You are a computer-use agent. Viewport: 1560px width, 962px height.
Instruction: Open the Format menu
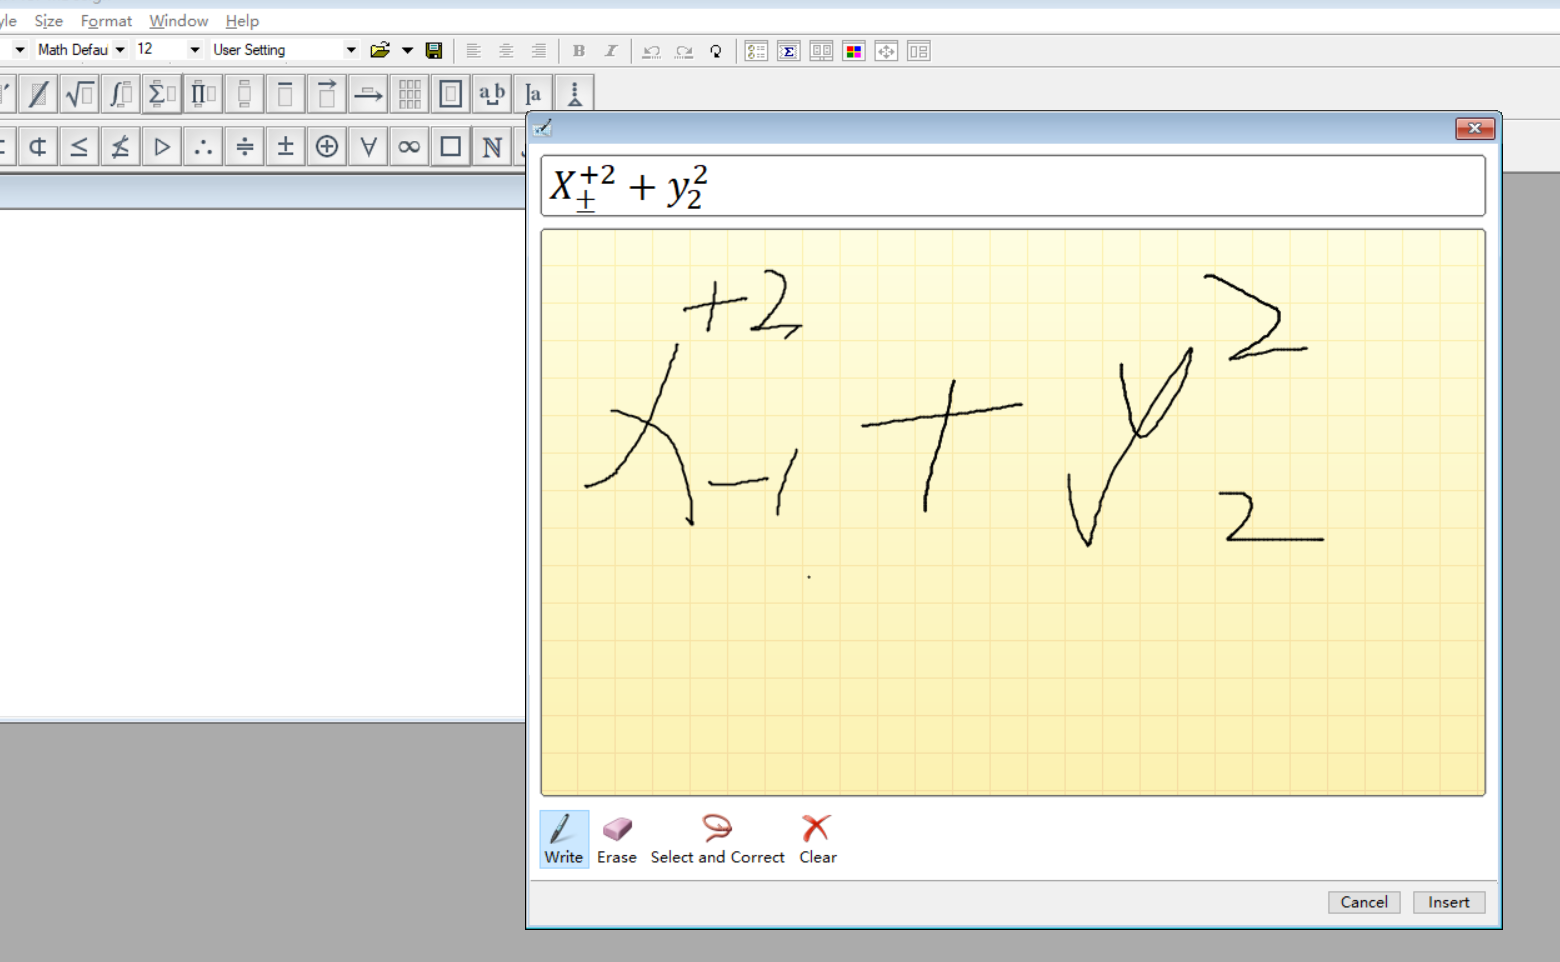pos(106,20)
